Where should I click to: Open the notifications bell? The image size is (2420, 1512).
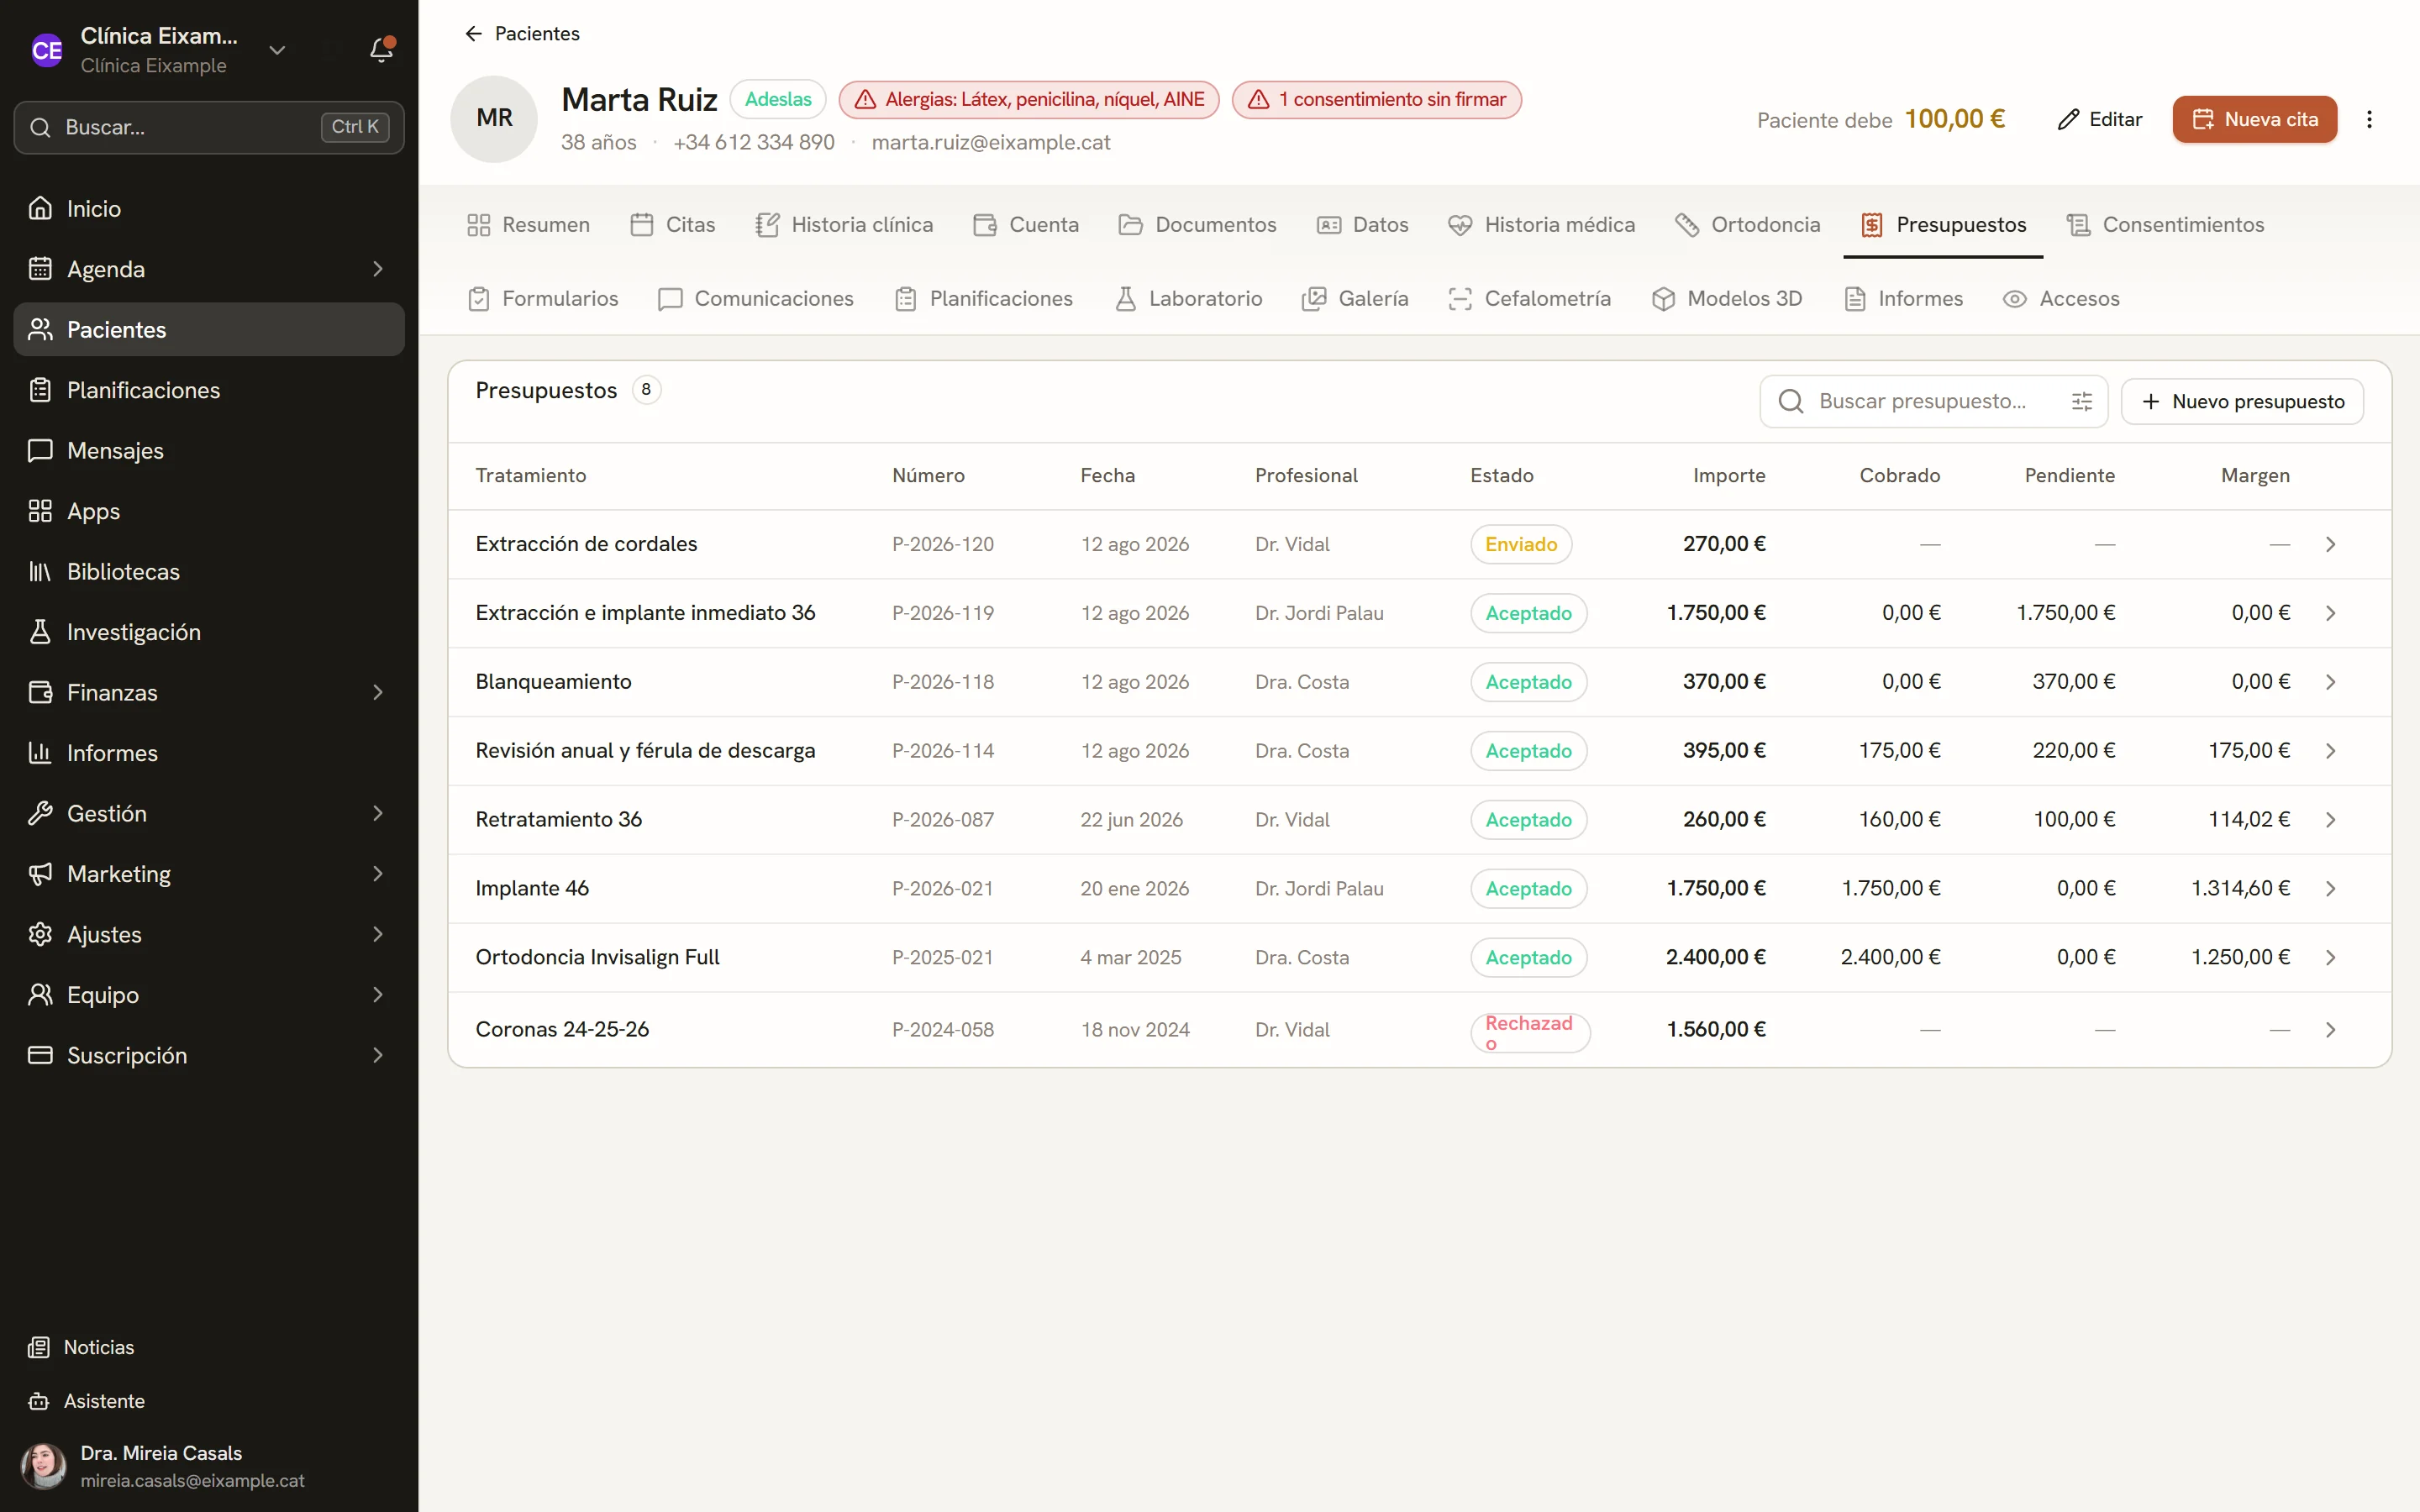381,49
